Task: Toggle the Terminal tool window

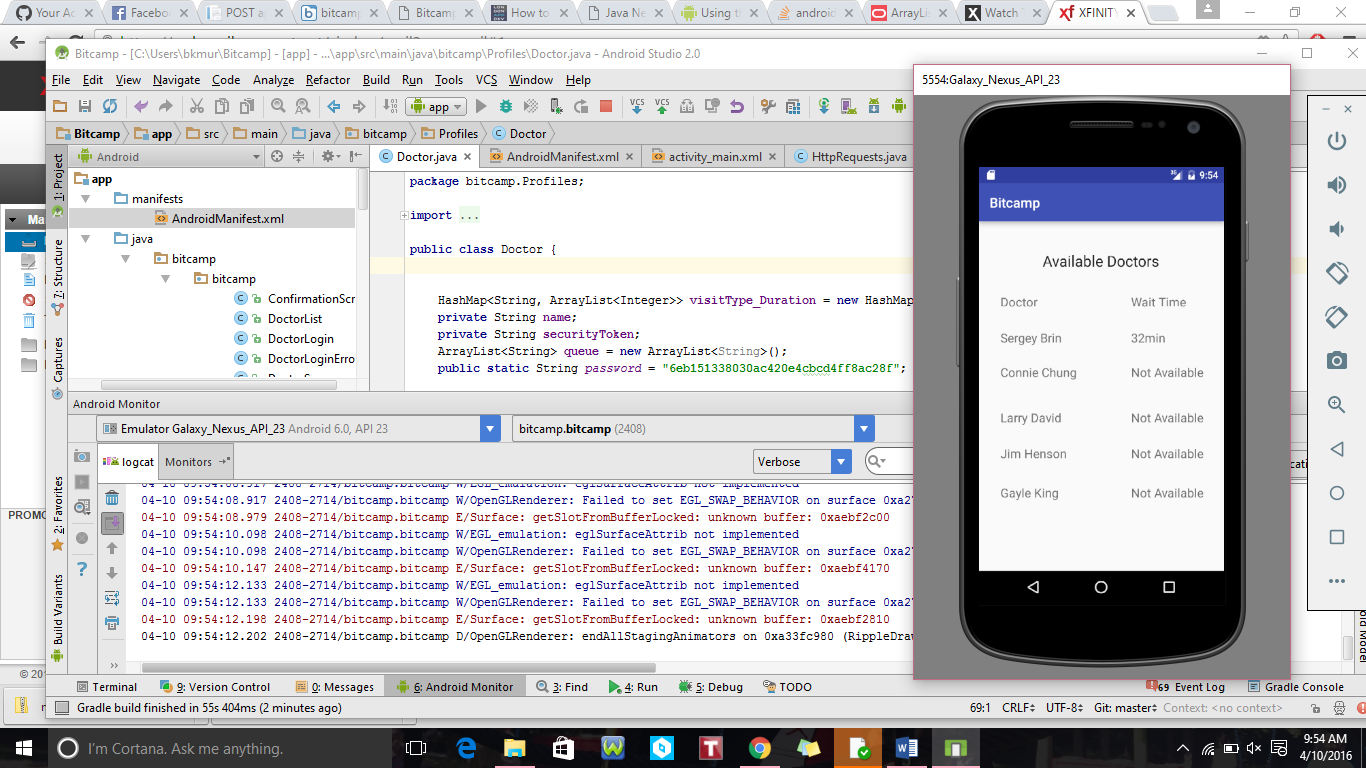Action: [107, 687]
